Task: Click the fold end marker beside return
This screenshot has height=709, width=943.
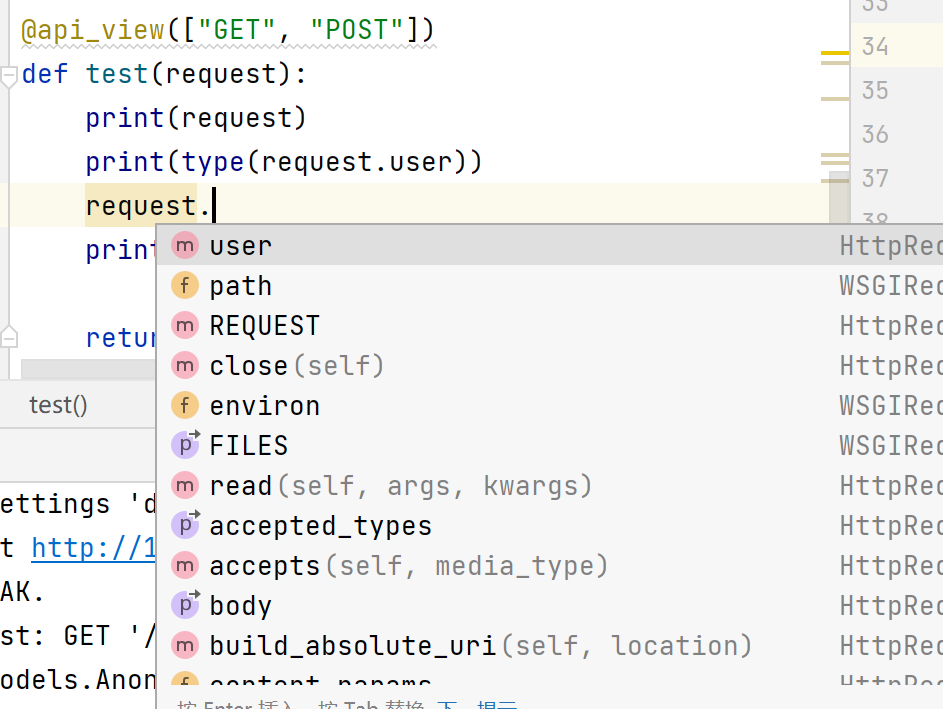Action: coord(9,337)
